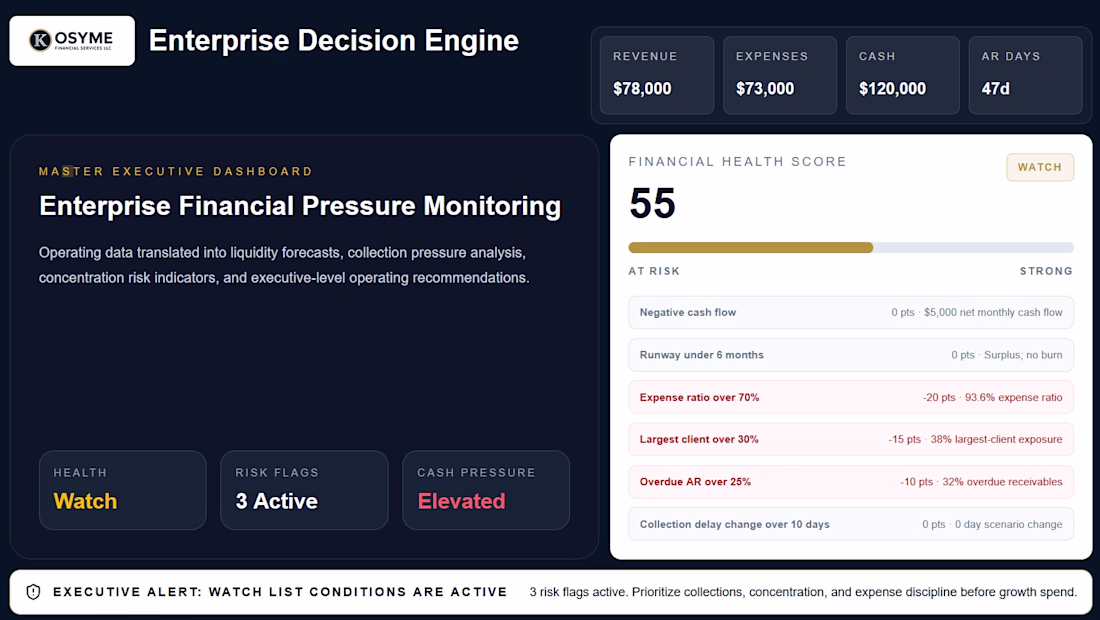Expand the Runway under 6 months row
Image resolution: width=1100 pixels, height=620 pixels.
tap(850, 355)
